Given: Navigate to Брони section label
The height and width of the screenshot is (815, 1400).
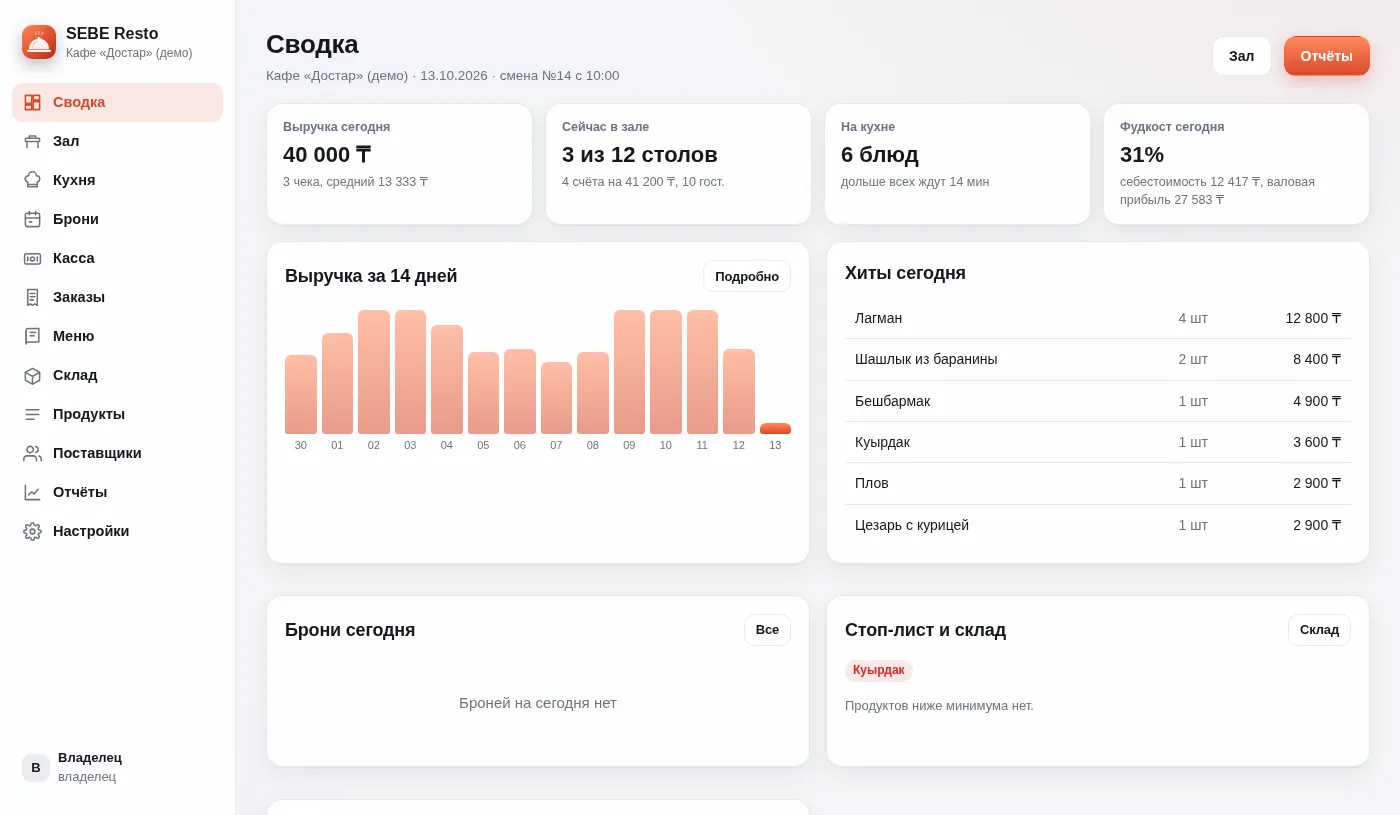Looking at the screenshot, I should [76, 219].
